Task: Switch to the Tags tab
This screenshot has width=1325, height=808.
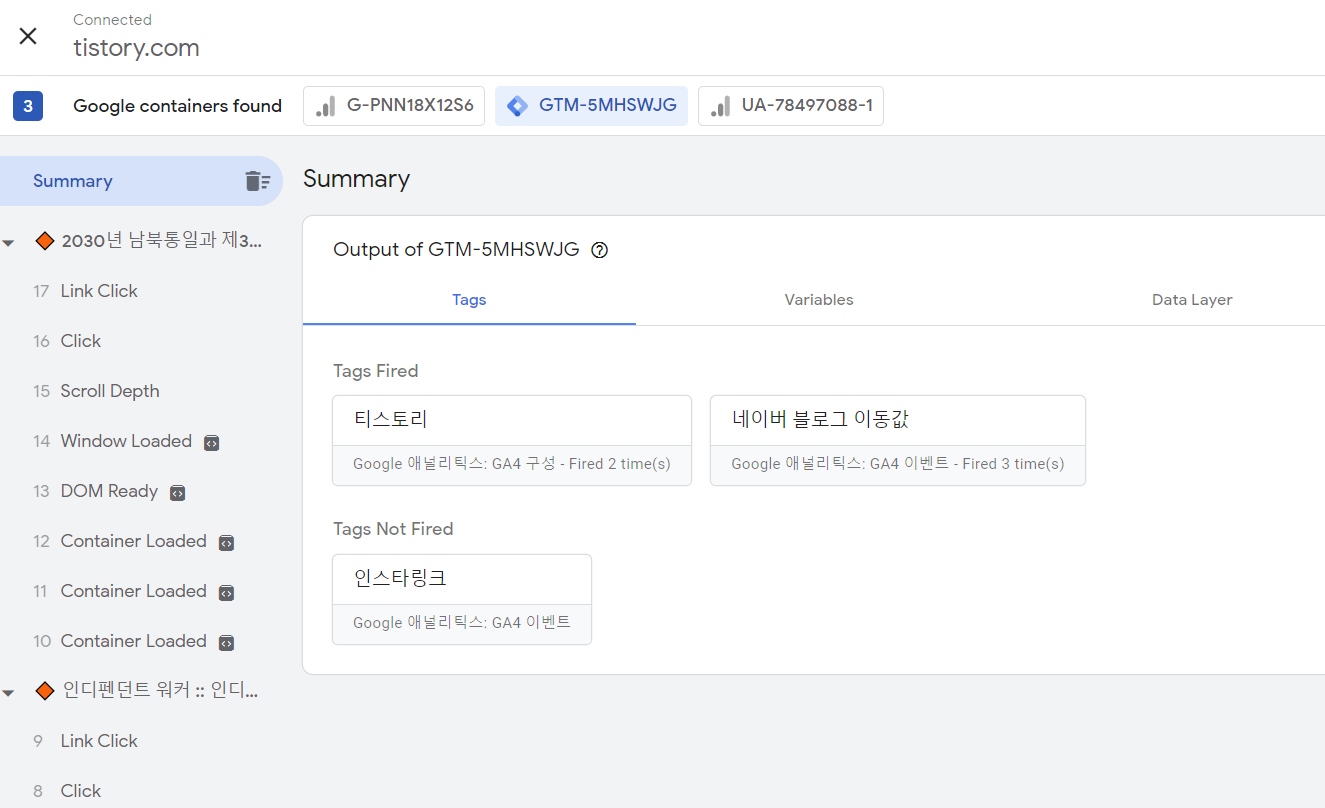Action: tap(469, 300)
